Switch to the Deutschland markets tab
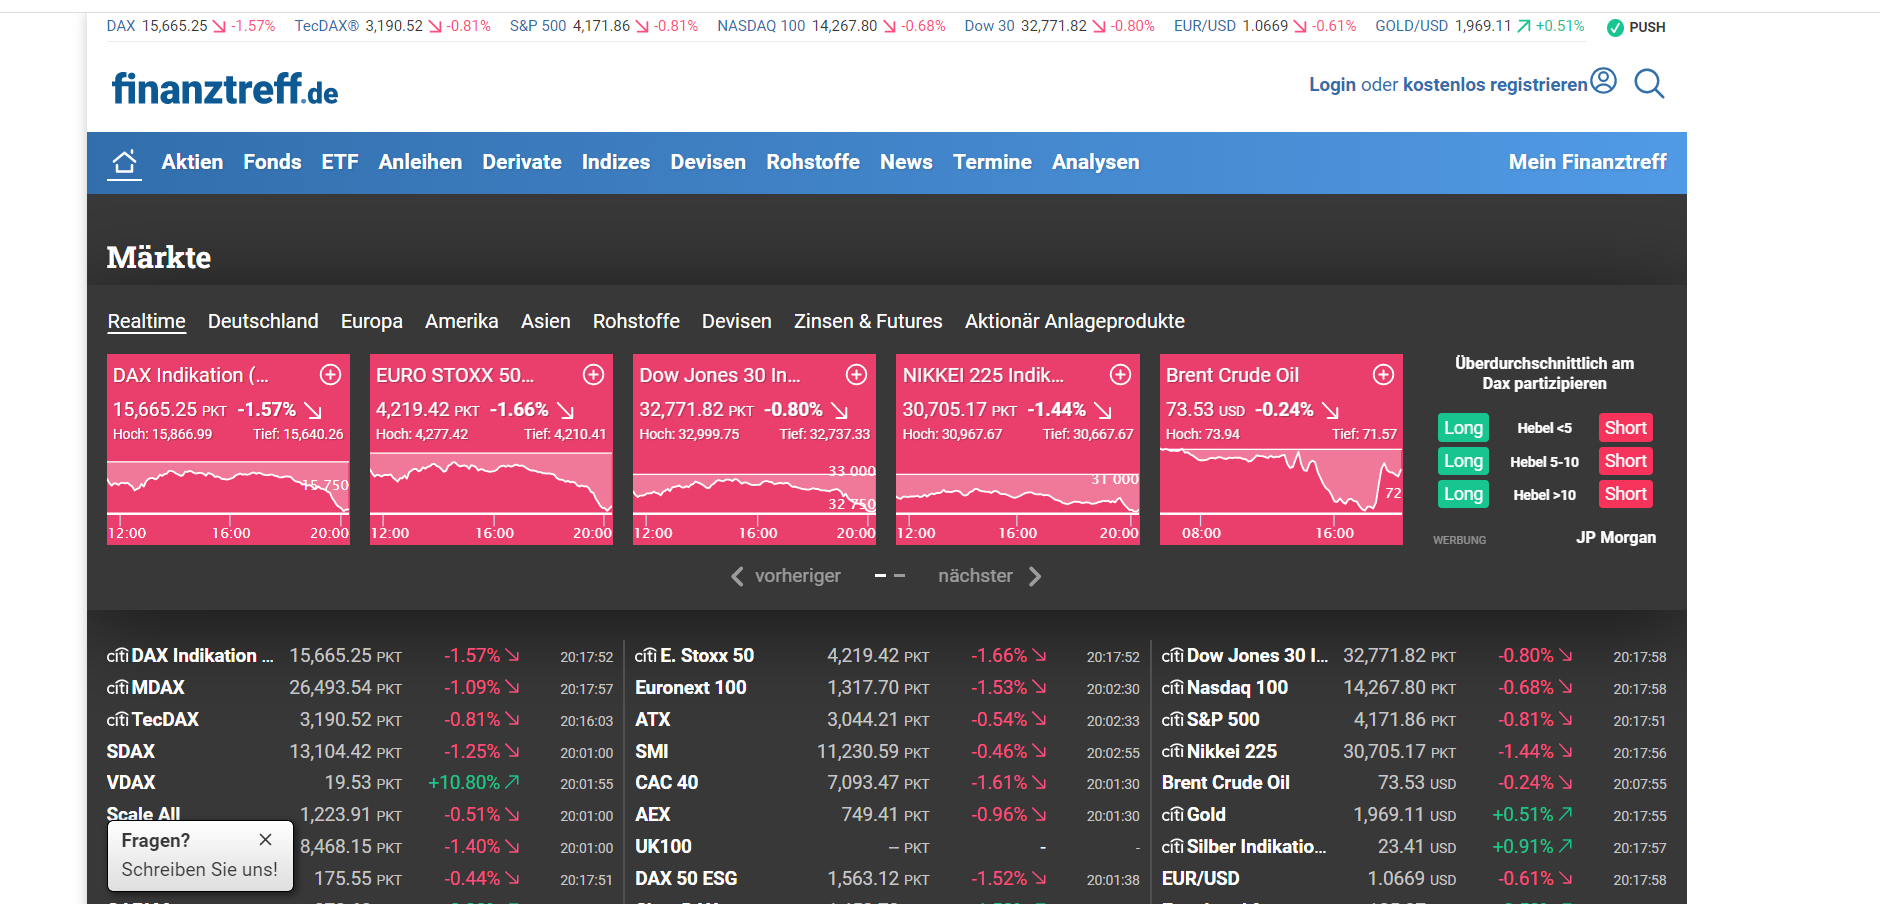Image resolution: width=1880 pixels, height=904 pixels. tap(263, 321)
